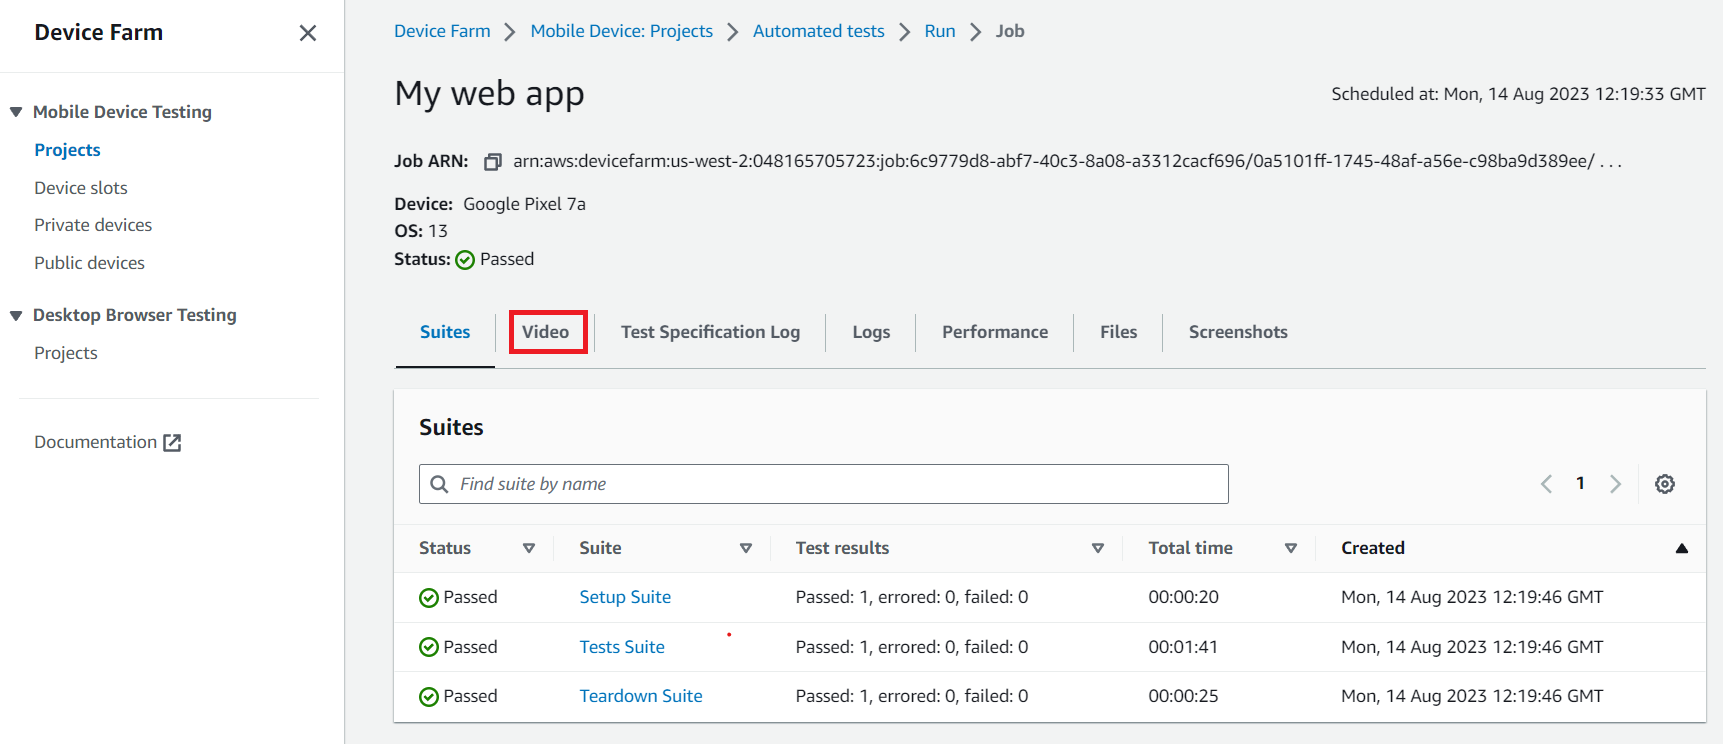Collapse the Mobile Device Testing section
Viewport: 1723px width, 744px height.
16,112
